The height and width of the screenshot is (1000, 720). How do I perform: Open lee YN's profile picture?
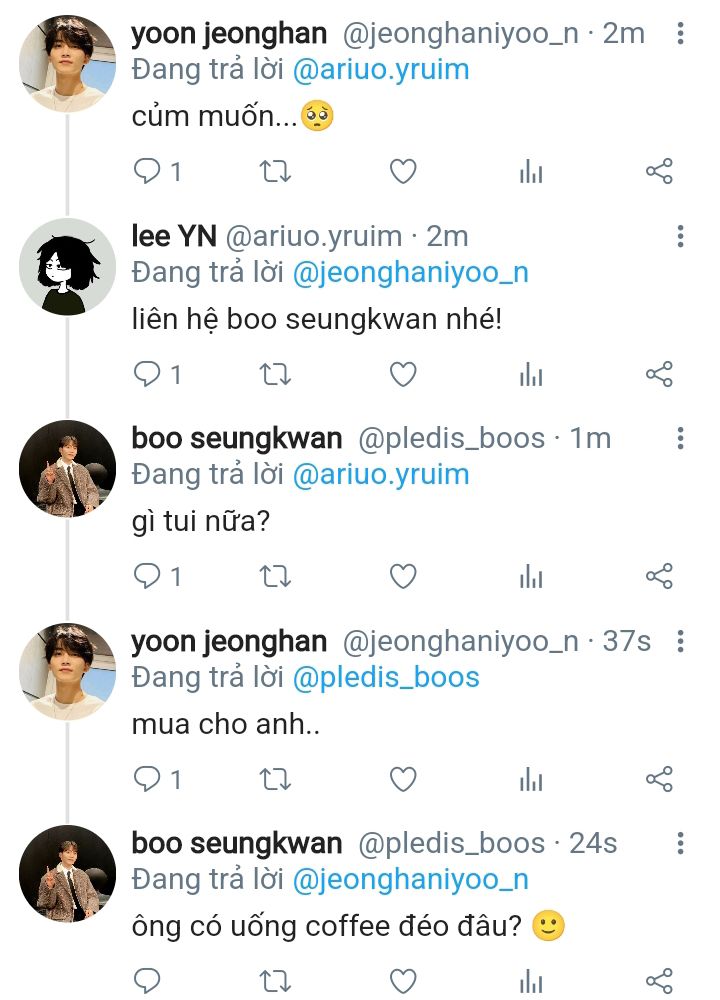(x=68, y=266)
